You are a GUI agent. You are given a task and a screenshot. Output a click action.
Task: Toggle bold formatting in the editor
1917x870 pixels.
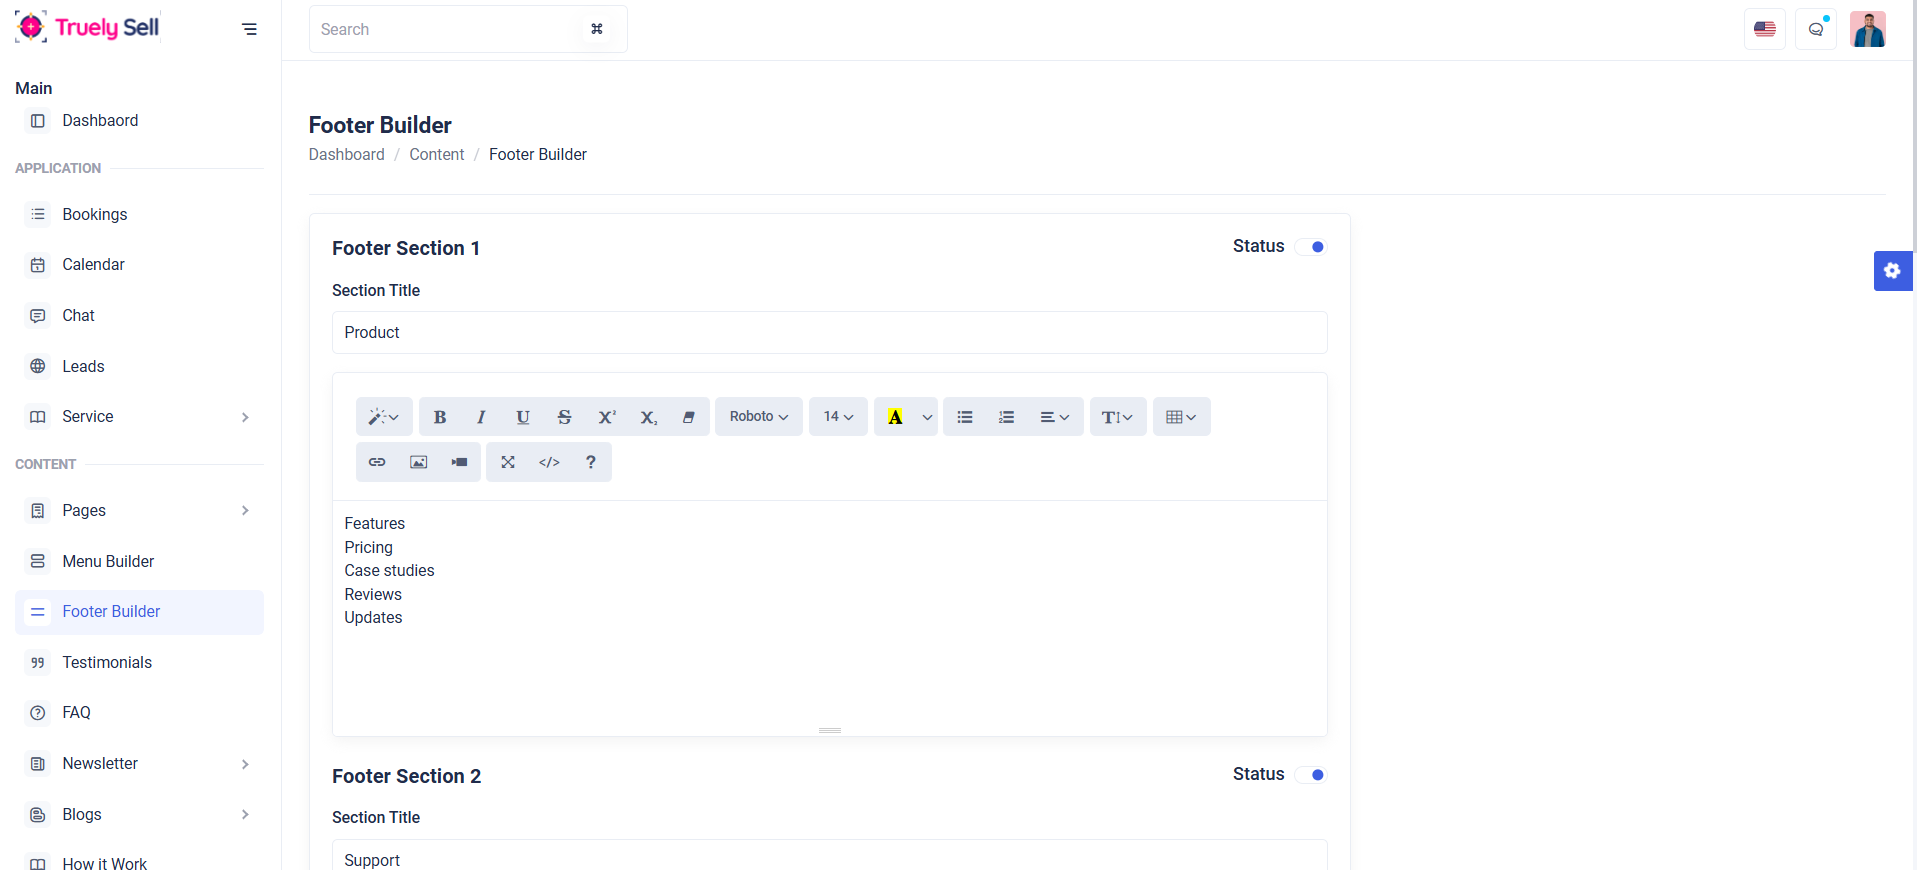[x=440, y=417]
